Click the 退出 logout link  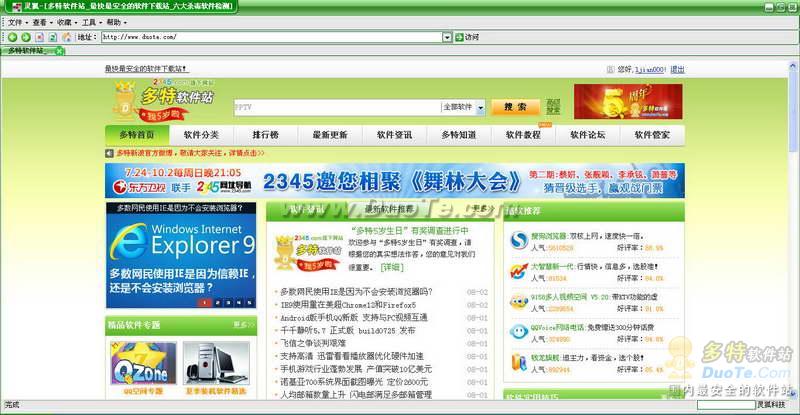(677, 69)
